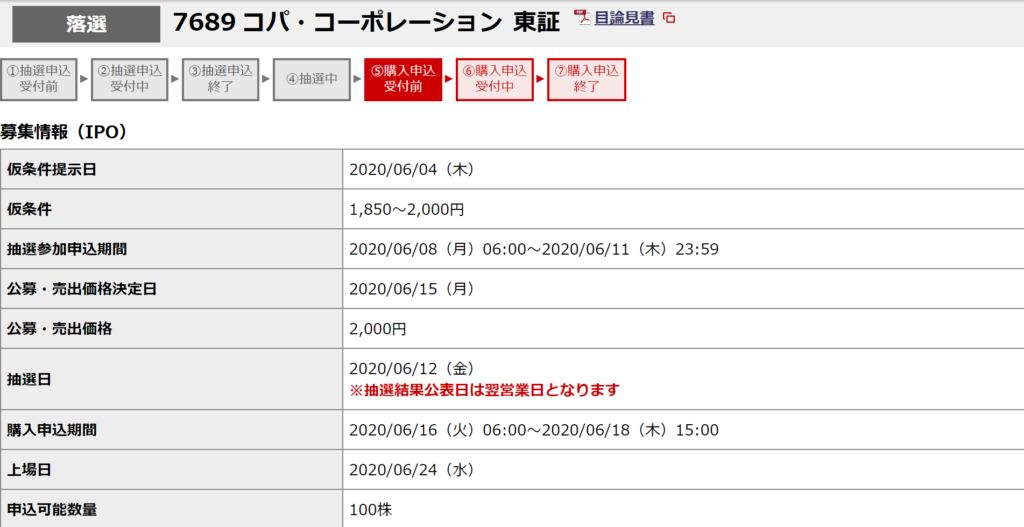1024x527 pixels.
Task: Click the date 2020/06/12（金）
Action: (x=412, y=368)
